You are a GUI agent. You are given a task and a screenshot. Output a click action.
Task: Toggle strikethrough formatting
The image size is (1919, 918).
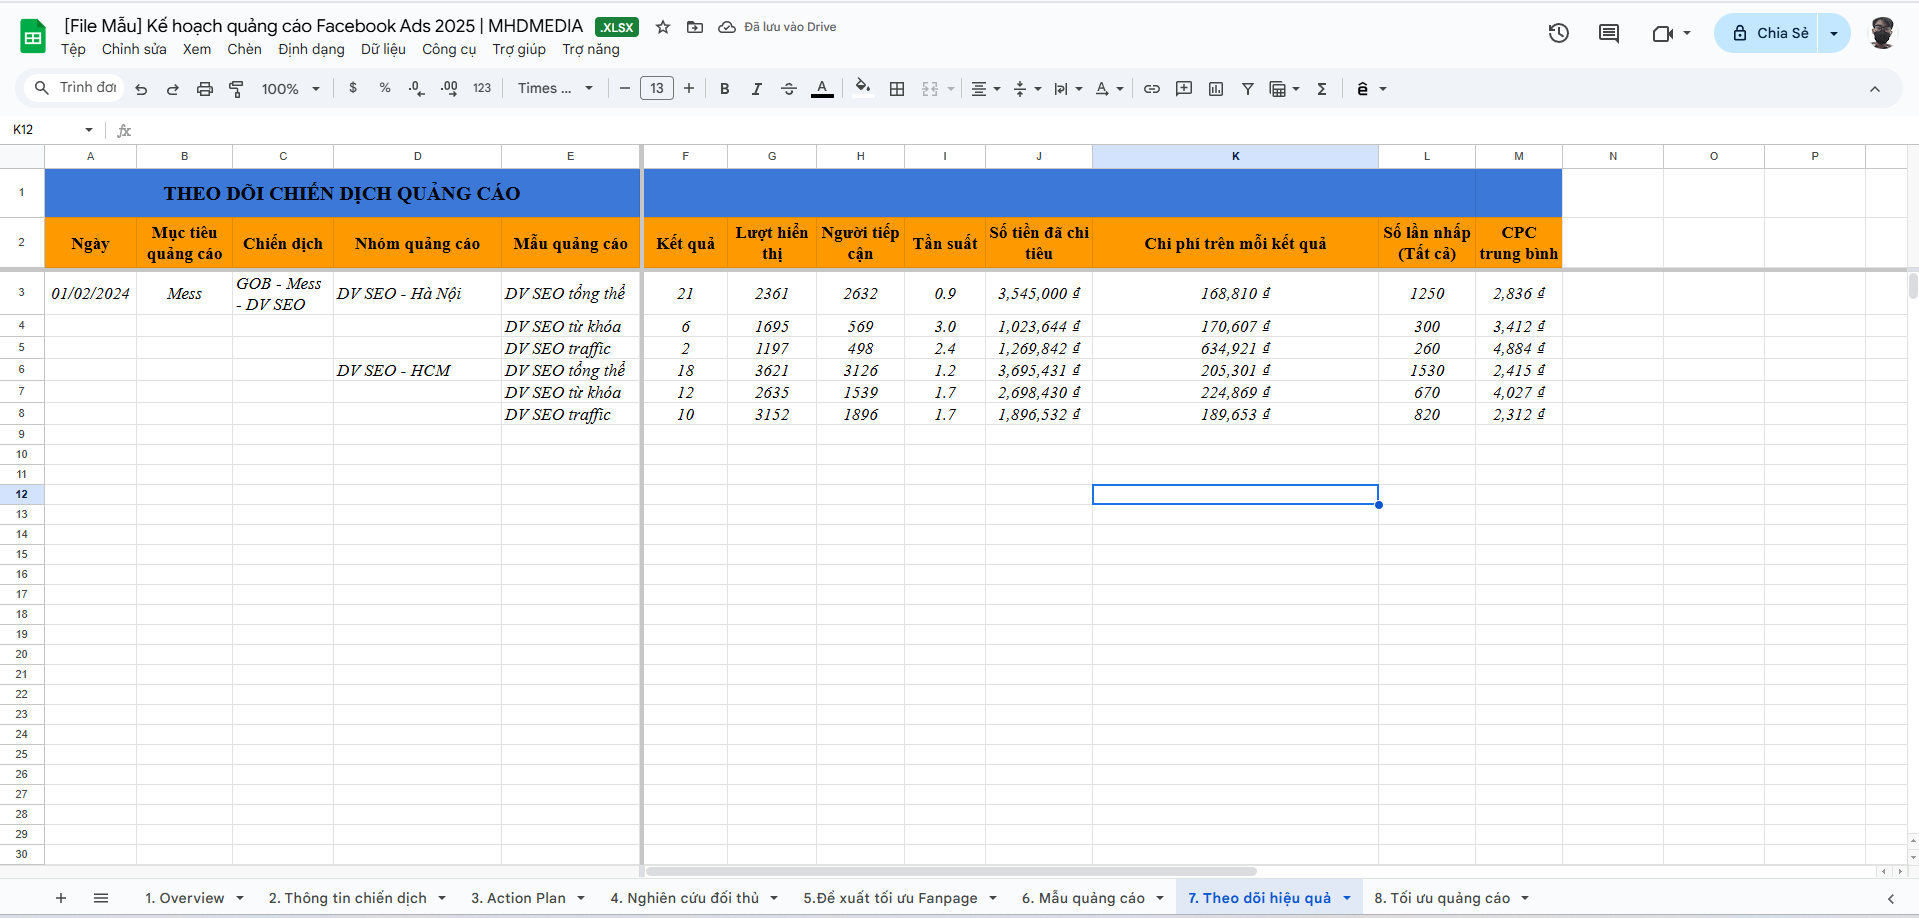[789, 89]
